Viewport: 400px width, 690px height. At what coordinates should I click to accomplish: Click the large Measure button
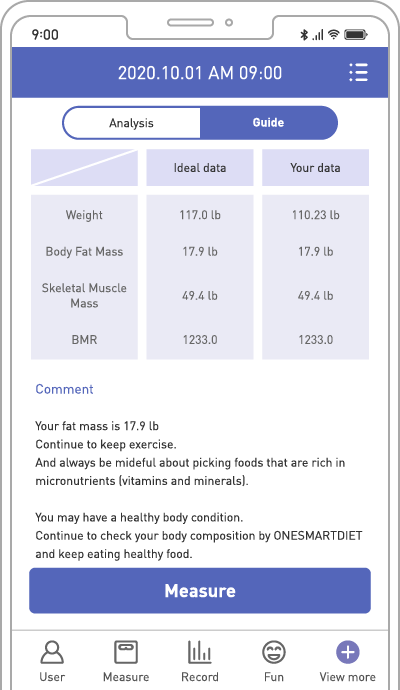coord(200,591)
